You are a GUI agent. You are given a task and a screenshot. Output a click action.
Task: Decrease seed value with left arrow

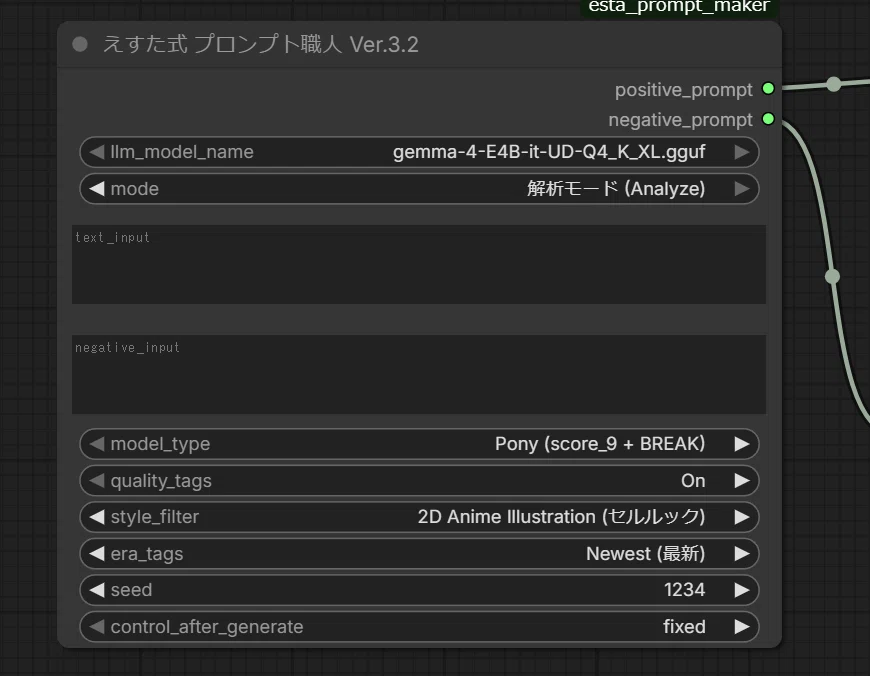[97, 590]
